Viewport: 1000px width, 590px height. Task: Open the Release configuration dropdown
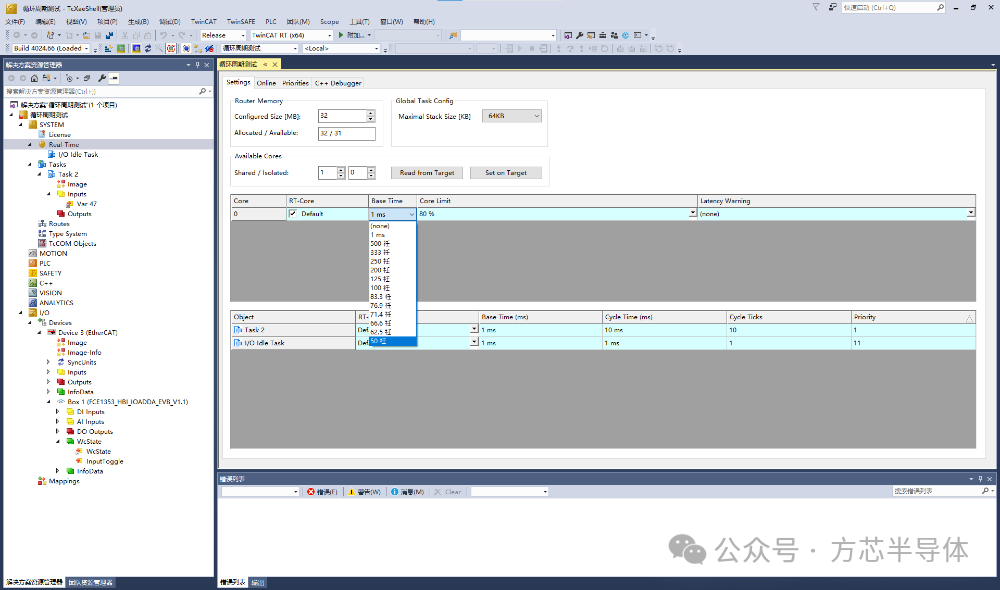(242, 36)
